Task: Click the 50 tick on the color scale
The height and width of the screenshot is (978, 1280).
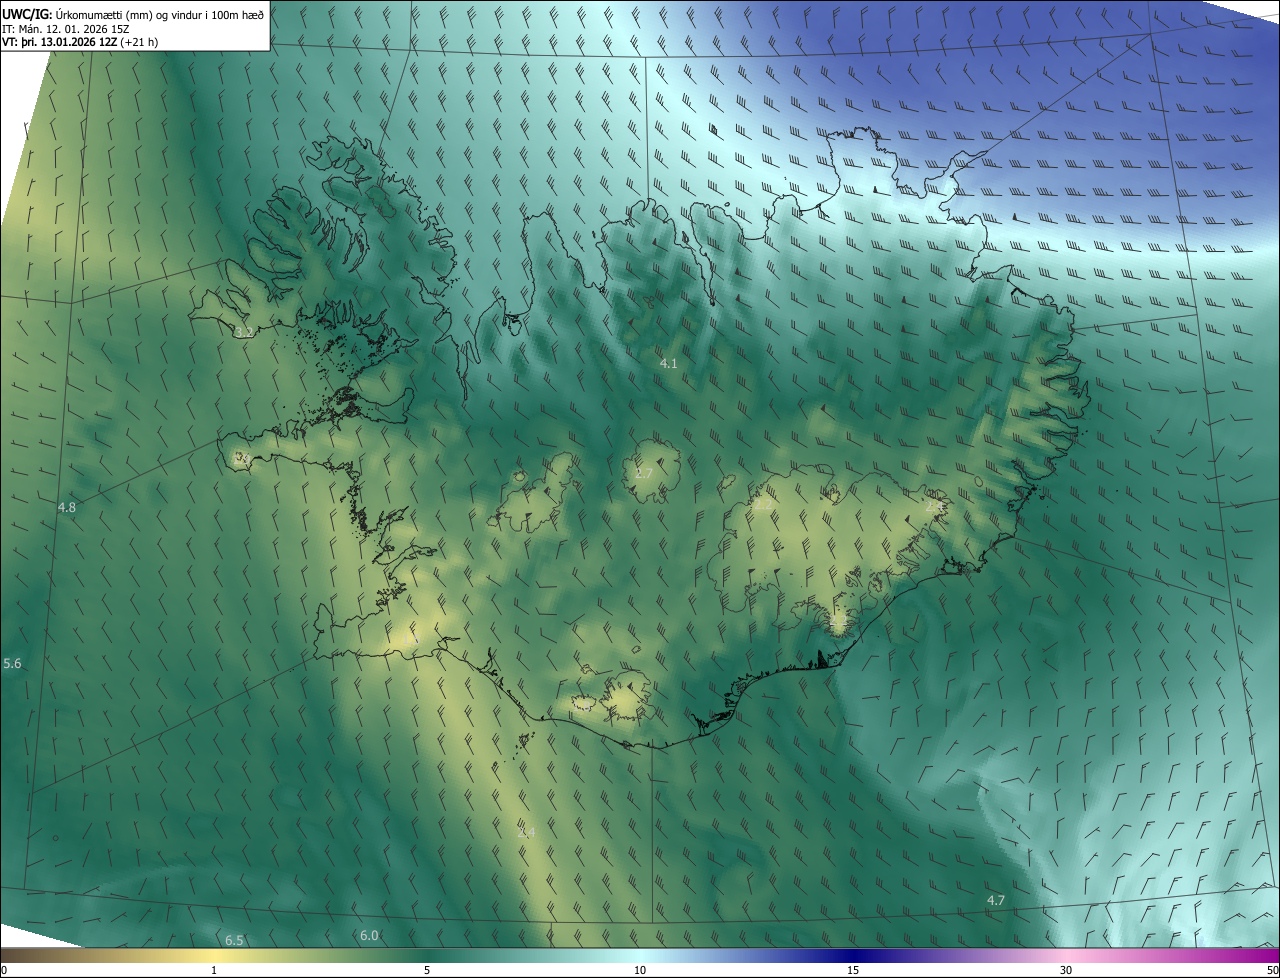Action: pos(1272,971)
